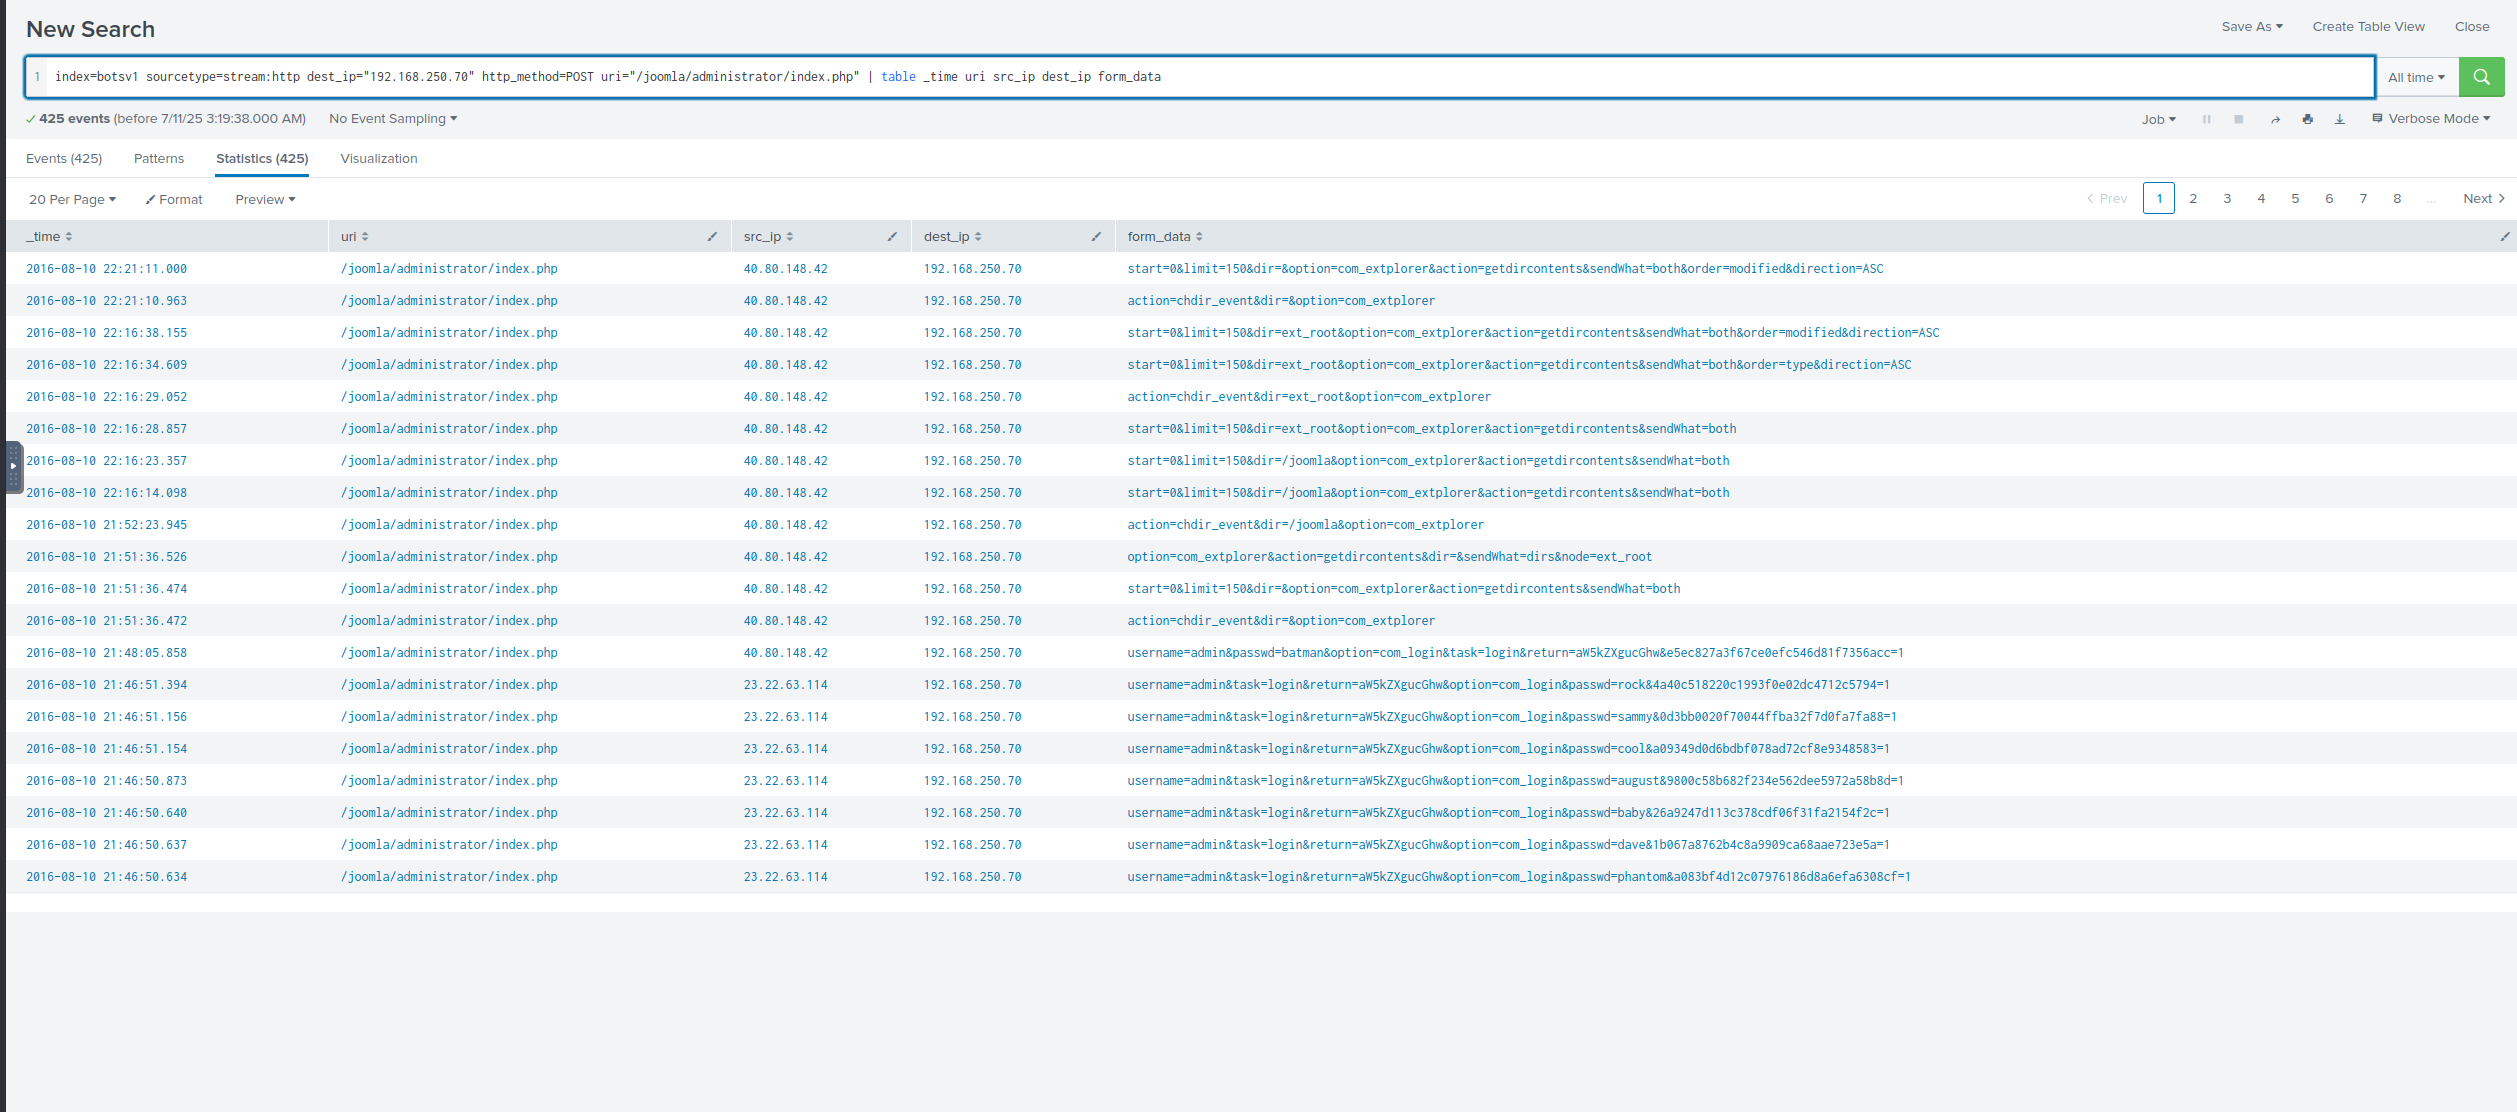Click form_data containing passwd=august

point(1515,781)
